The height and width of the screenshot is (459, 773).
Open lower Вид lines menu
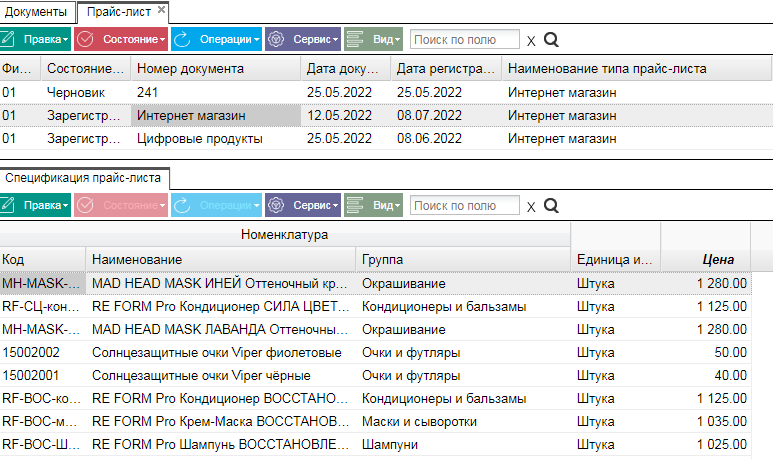[x=373, y=205]
